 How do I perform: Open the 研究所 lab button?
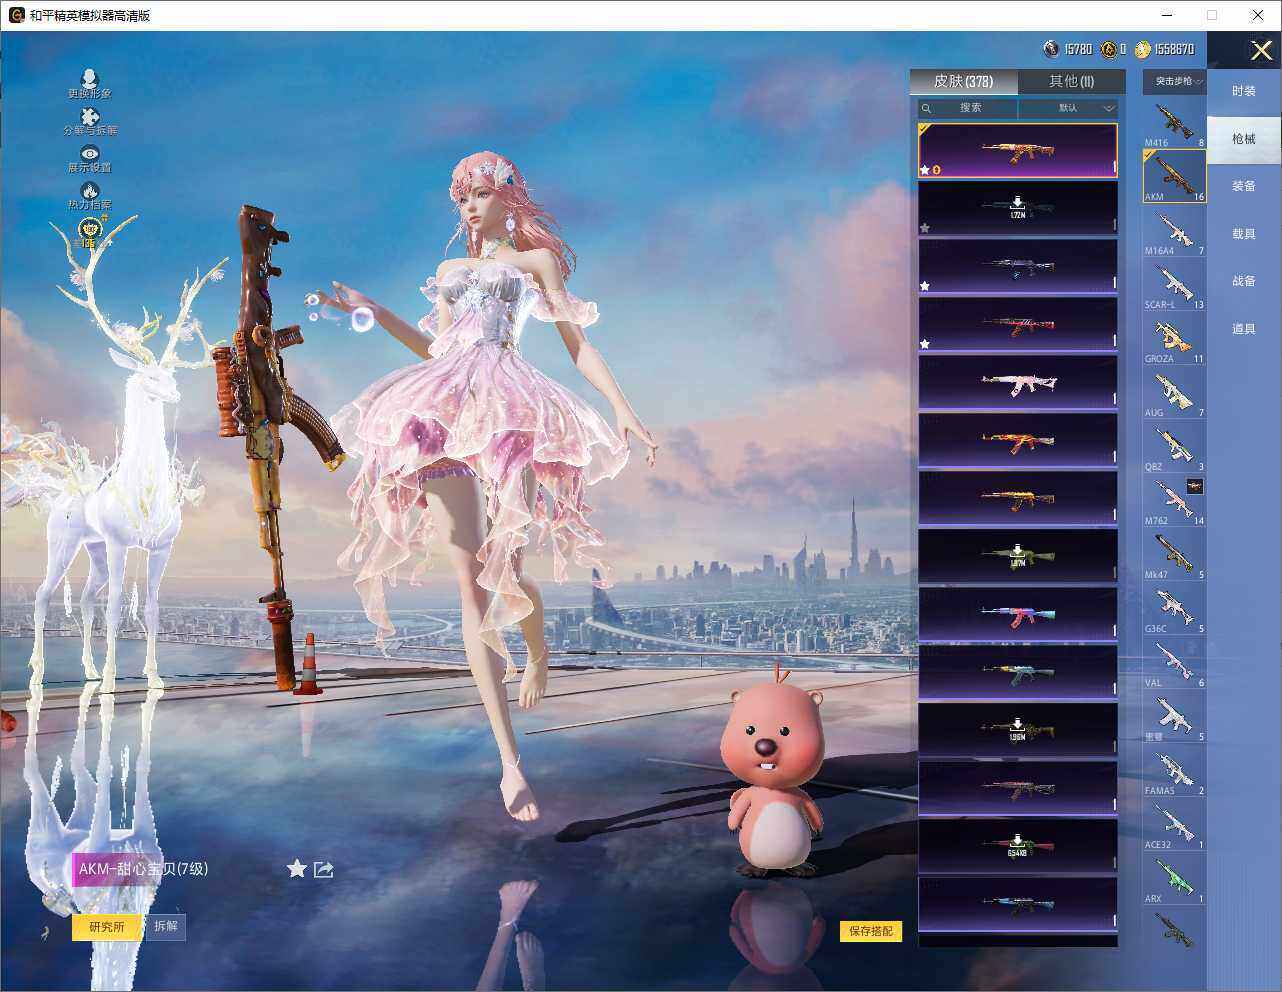coord(107,927)
